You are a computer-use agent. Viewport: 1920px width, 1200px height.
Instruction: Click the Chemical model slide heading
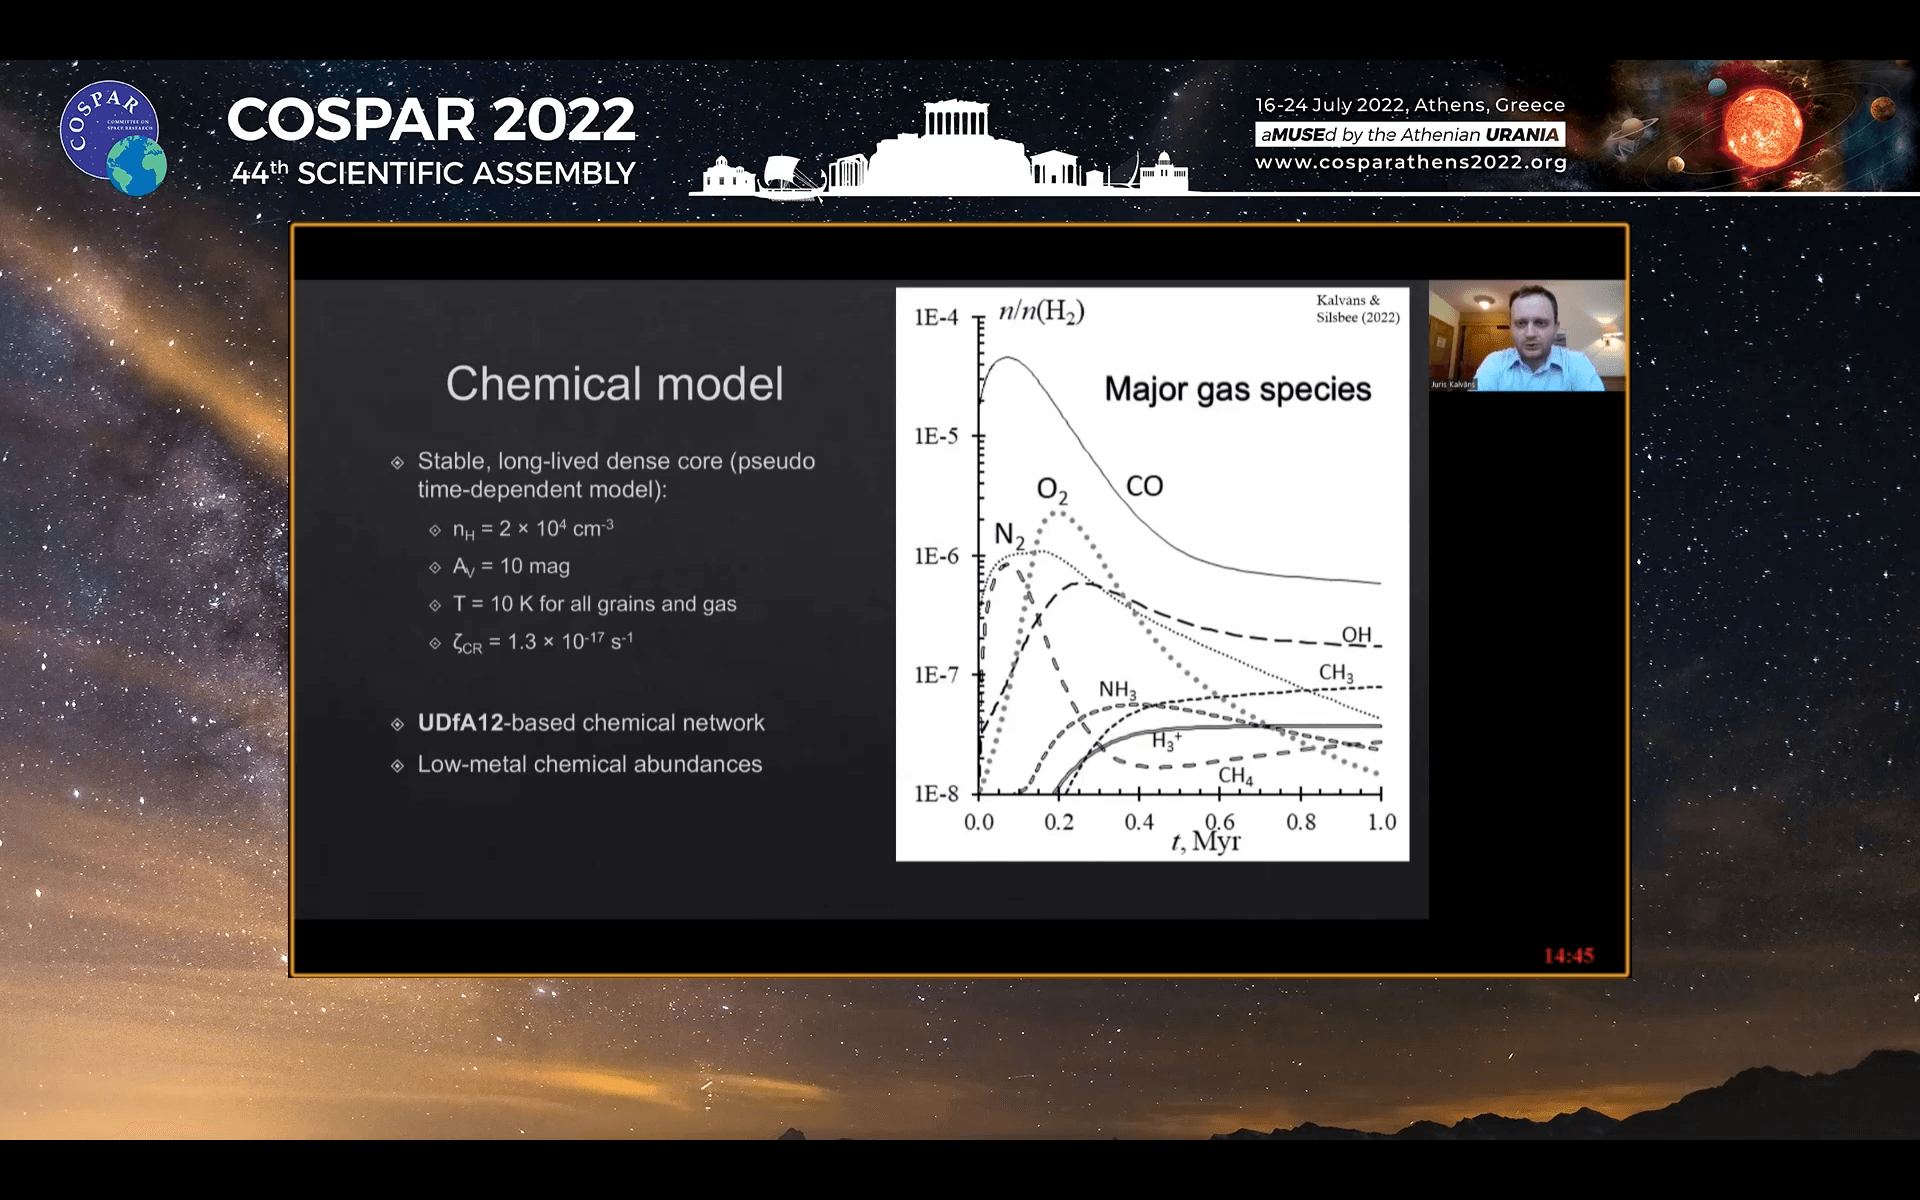[614, 384]
